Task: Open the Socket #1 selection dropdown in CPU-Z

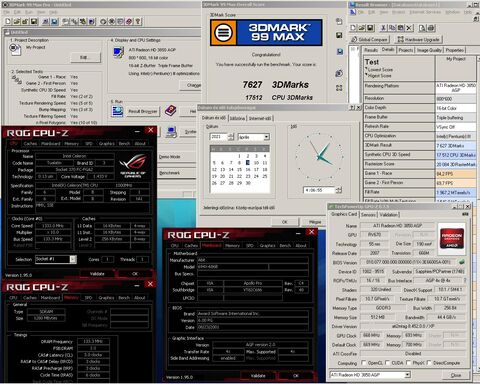Action: (x=73, y=259)
